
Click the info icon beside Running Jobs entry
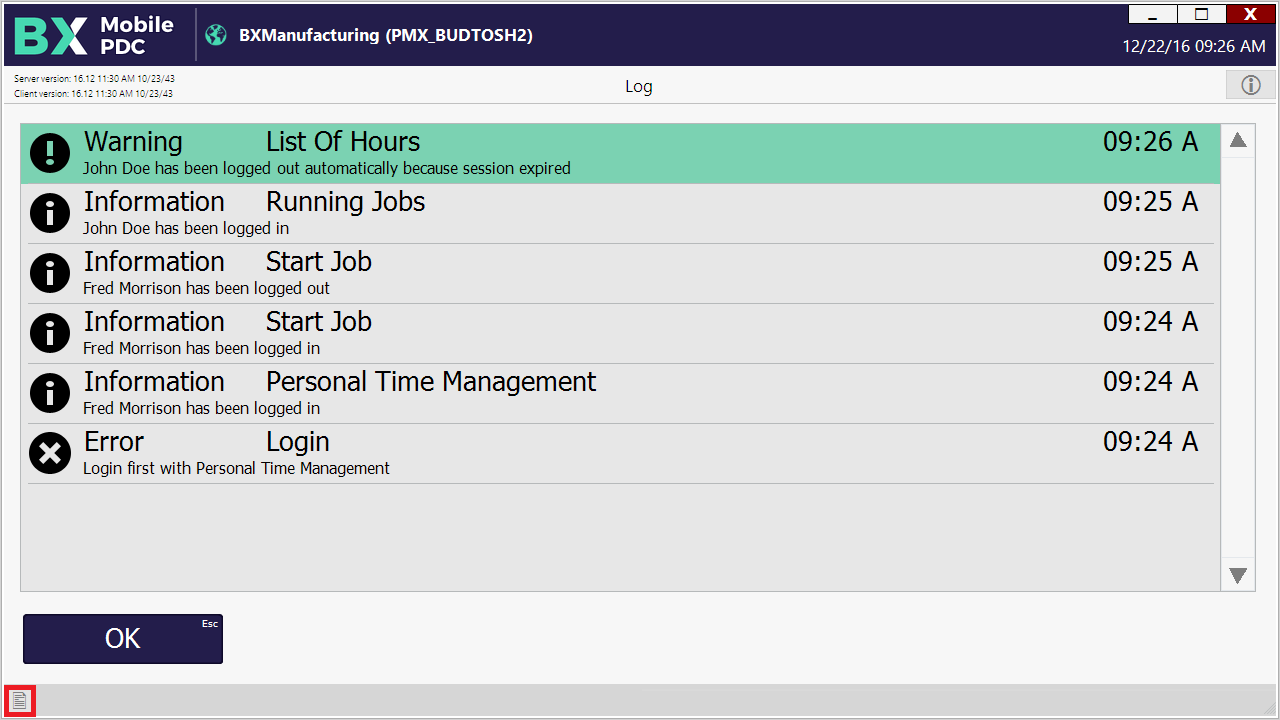(x=50, y=213)
